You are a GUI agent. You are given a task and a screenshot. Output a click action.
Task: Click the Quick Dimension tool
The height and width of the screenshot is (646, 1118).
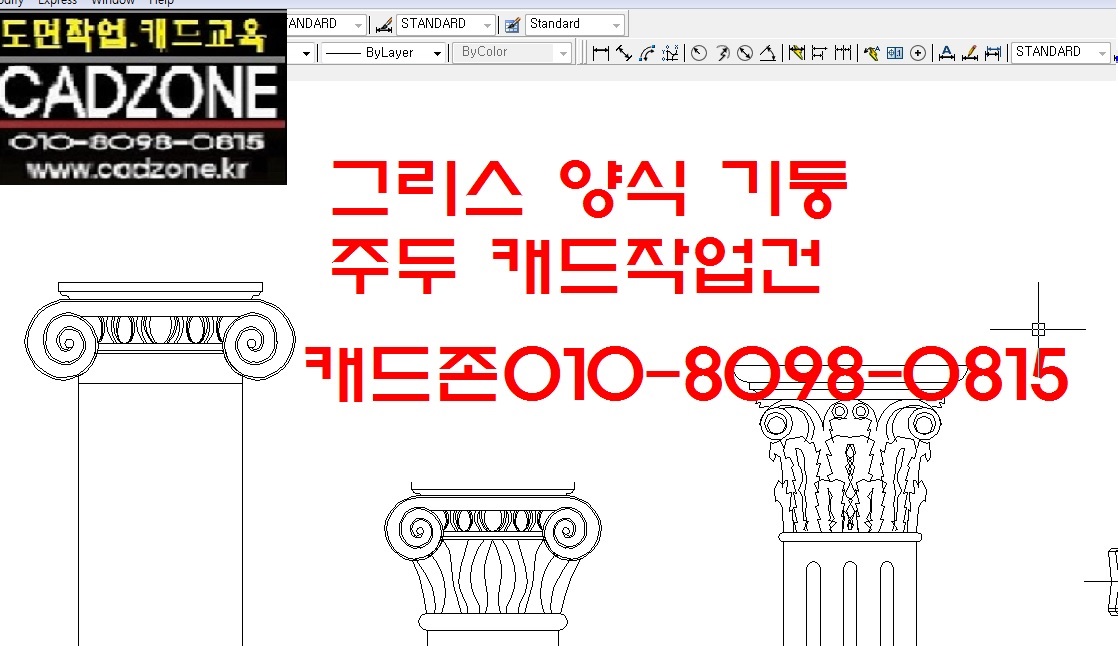pyautogui.click(x=796, y=53)
